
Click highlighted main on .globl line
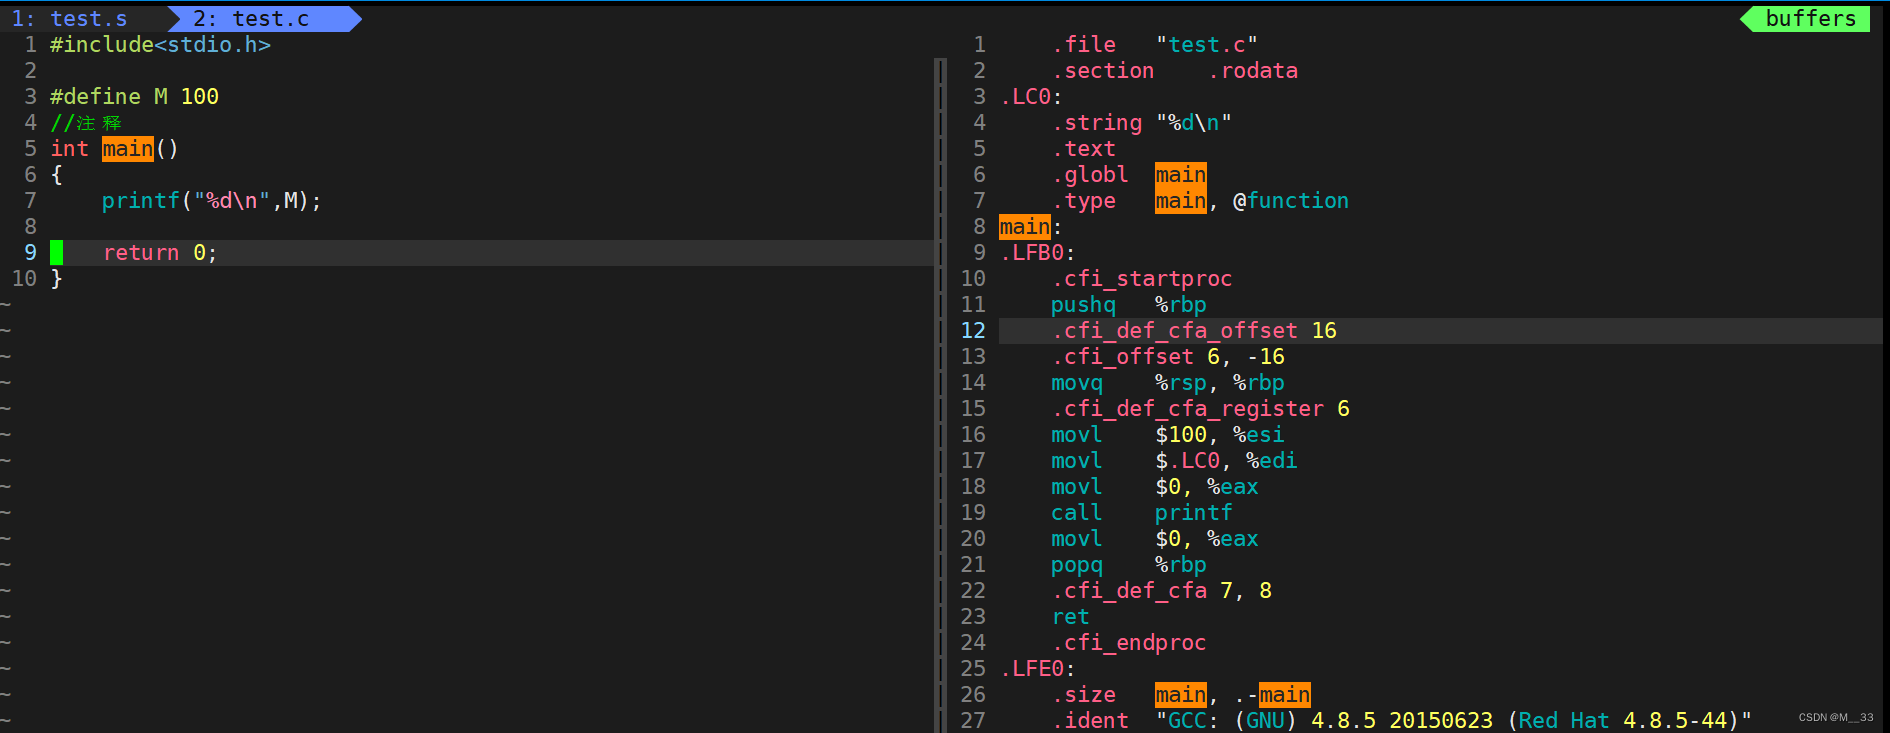coord(1181,175)
